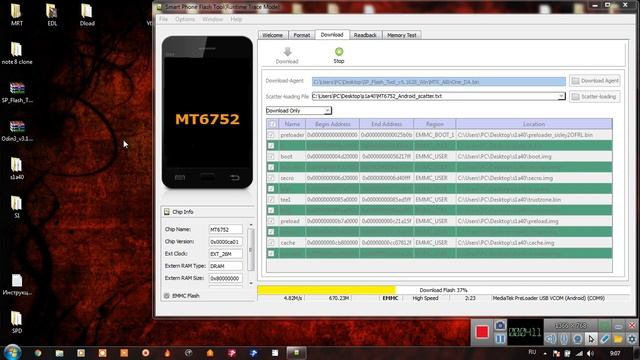The image size is (640, 360).
Task: Click the Download arrow icon
Action: 287,51
